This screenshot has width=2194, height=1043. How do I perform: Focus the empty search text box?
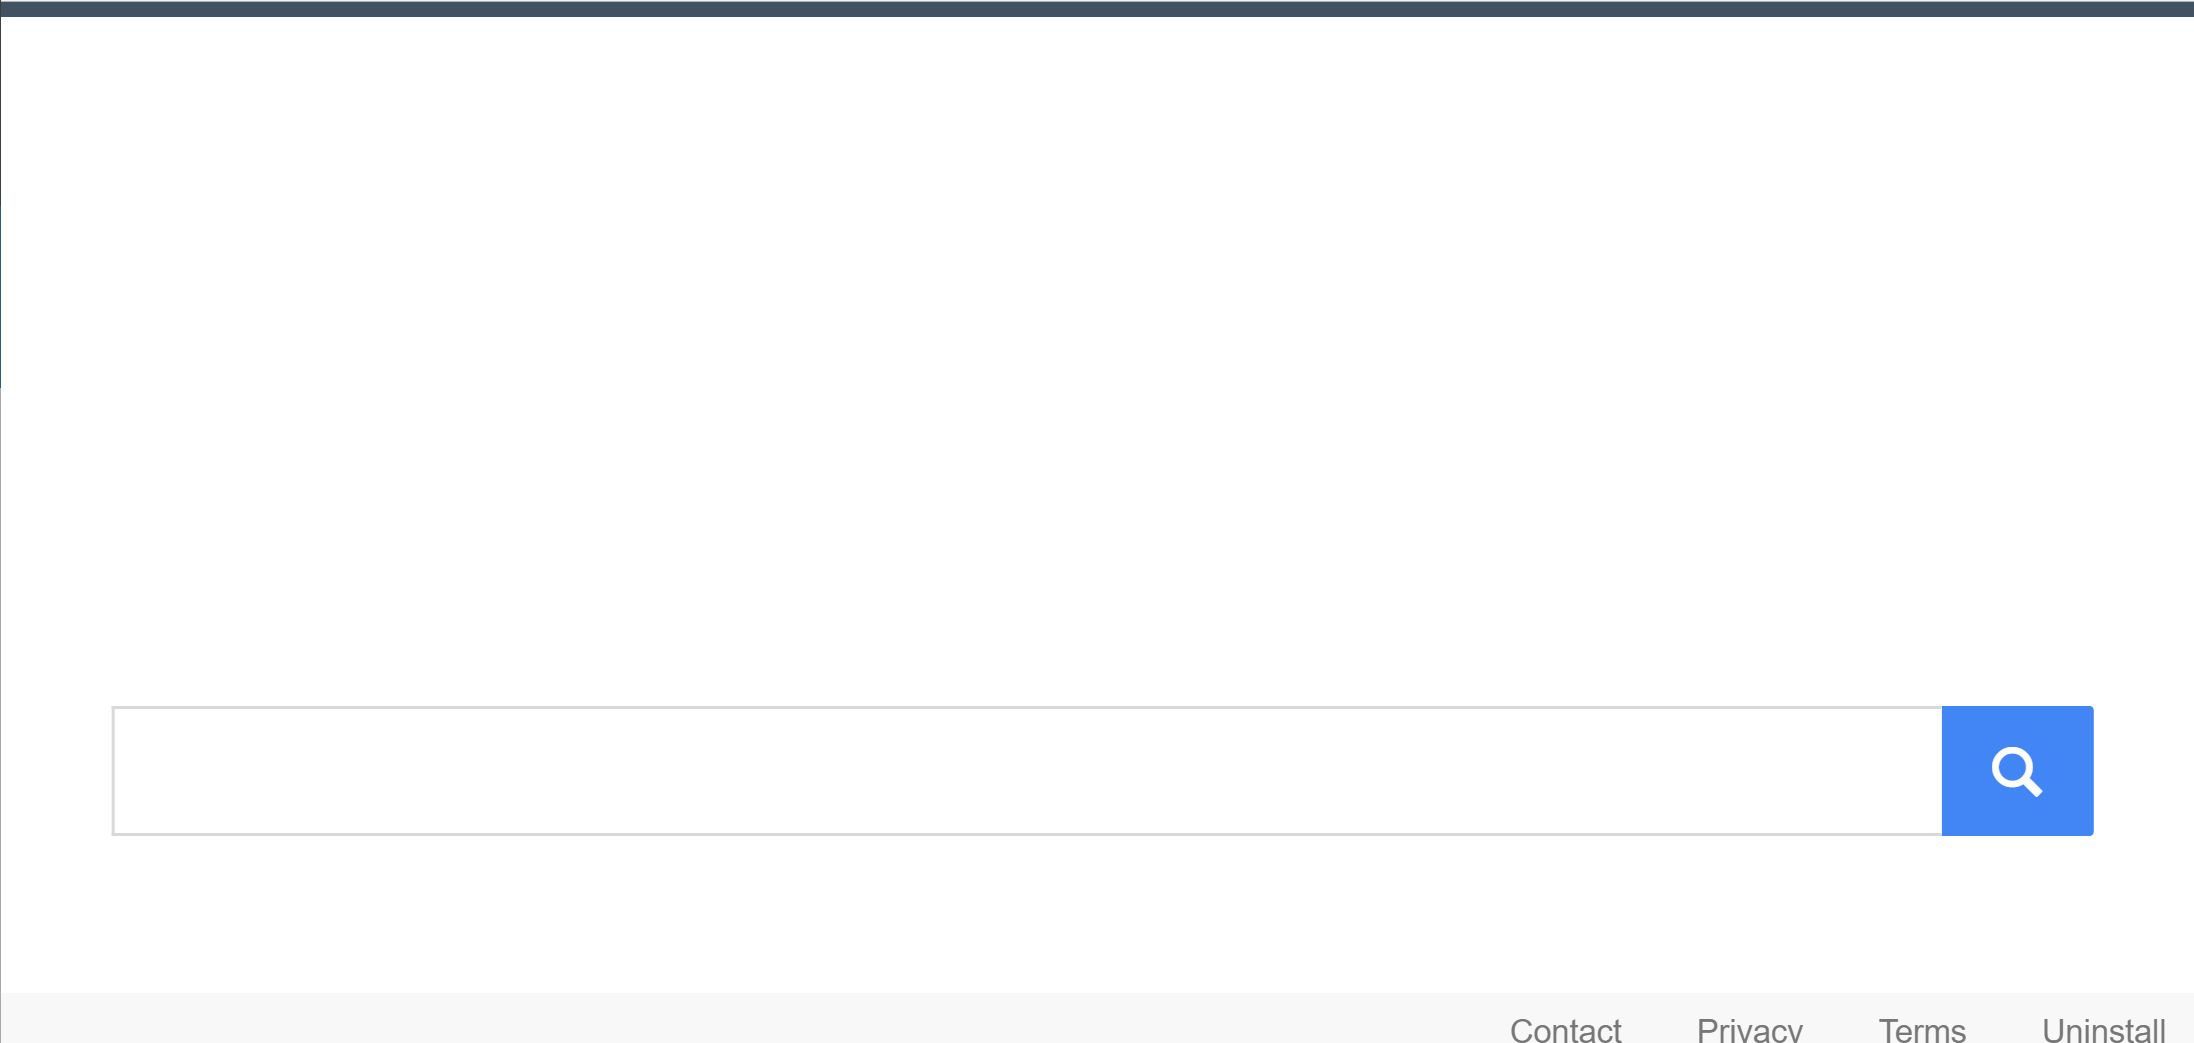[x=1027, y=771]
